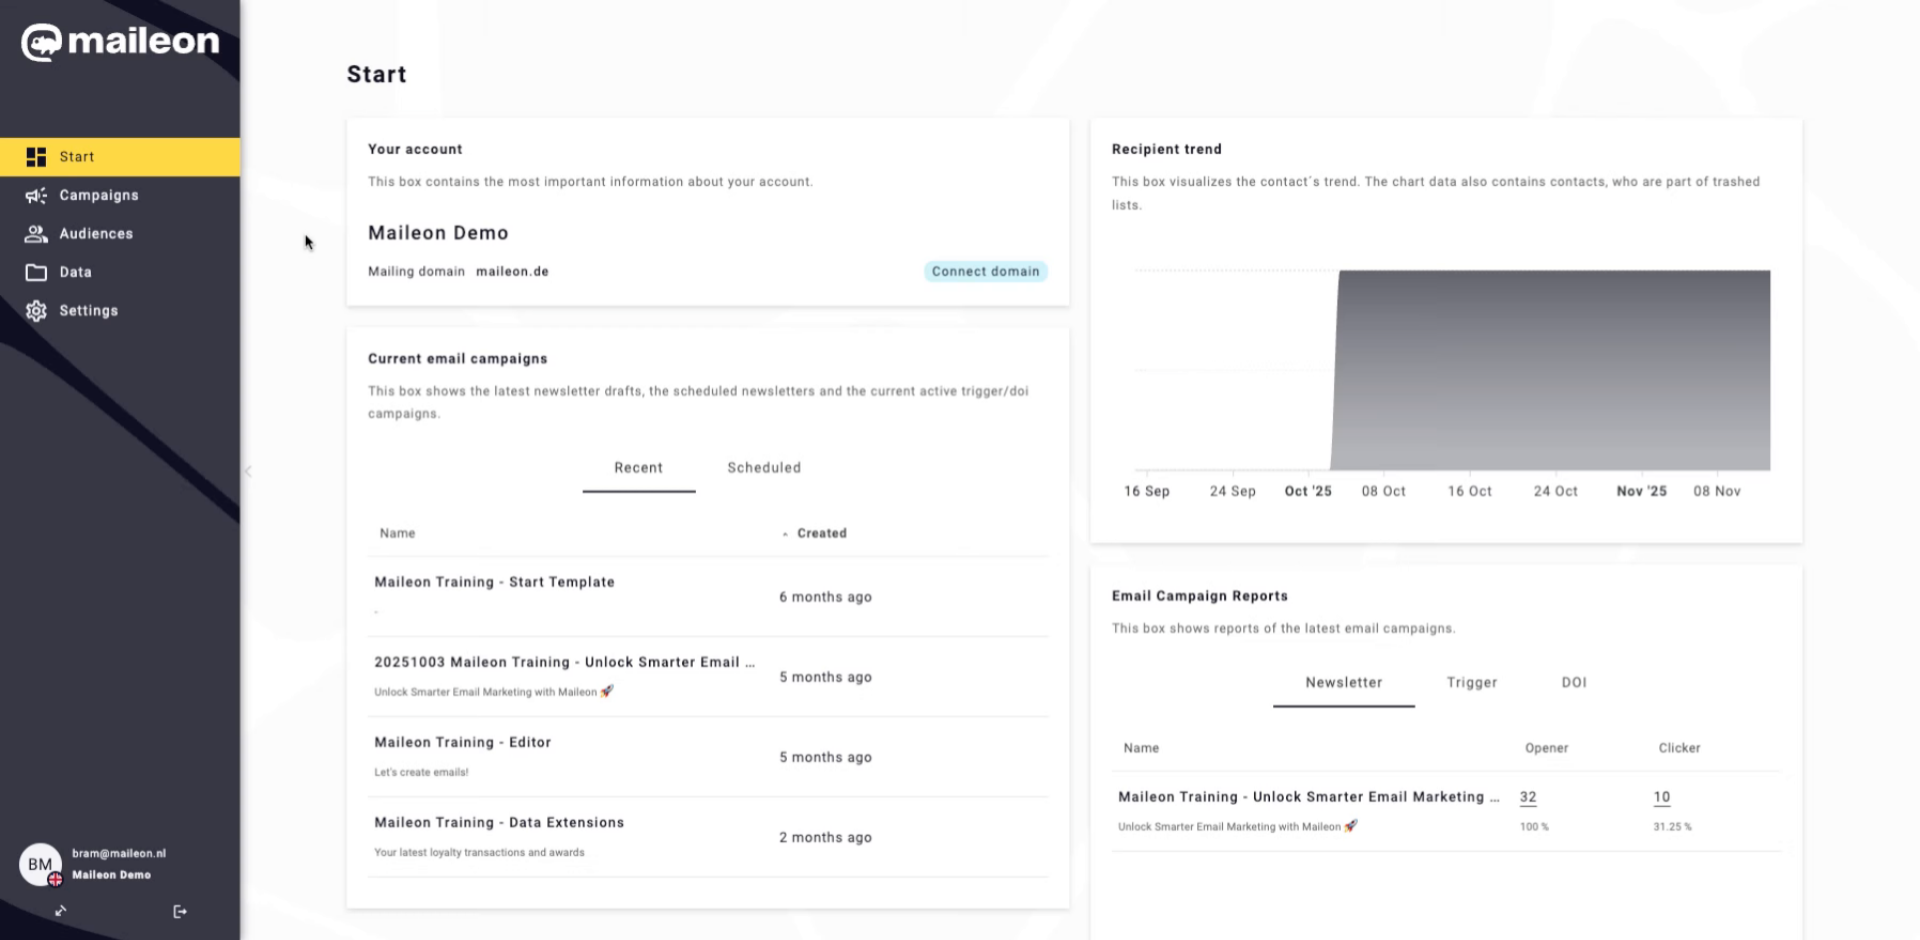Switch to the Scheduled tab
The width and height of the screenshot is (1920, 940).
tap(763, 468)
